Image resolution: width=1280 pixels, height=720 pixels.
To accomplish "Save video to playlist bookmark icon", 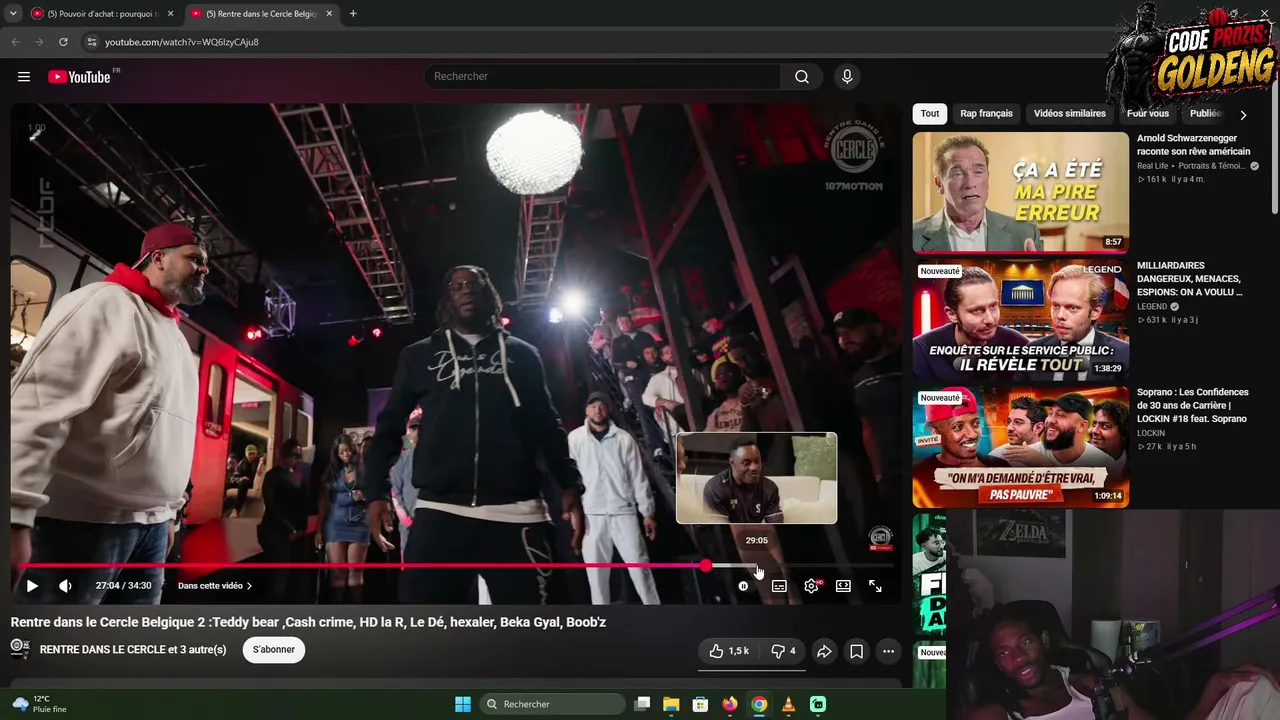I will 857,651.
